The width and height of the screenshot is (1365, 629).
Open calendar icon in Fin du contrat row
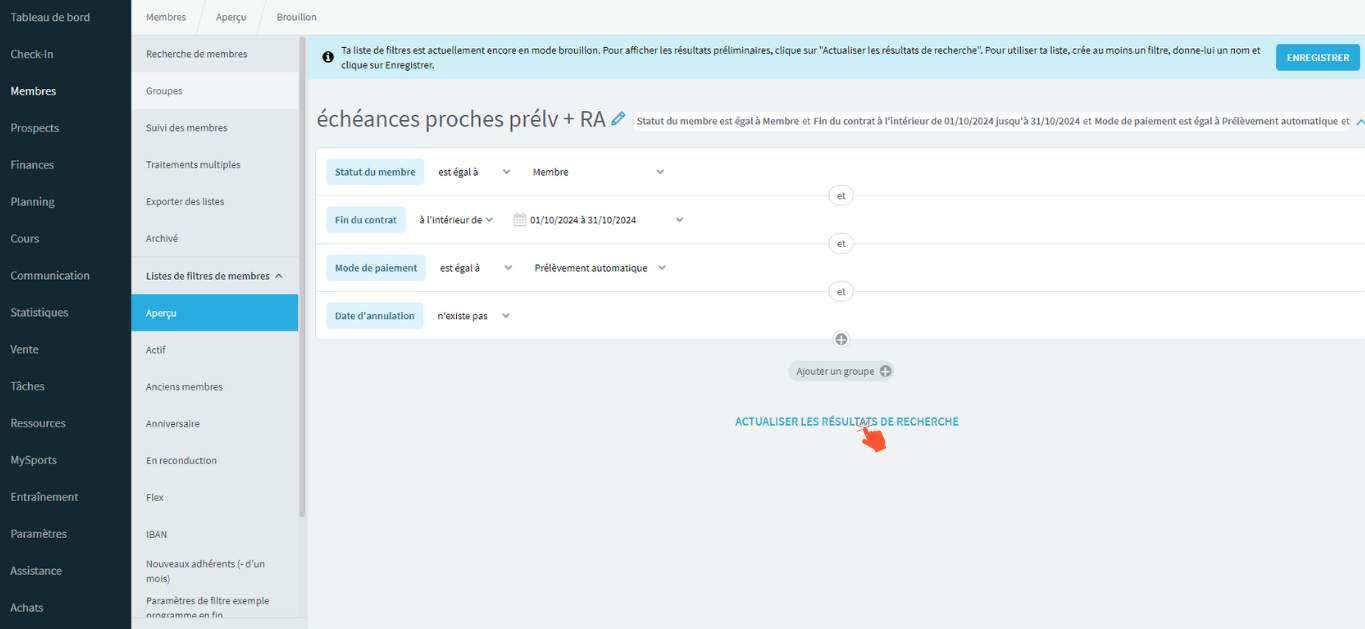(519, 220)
